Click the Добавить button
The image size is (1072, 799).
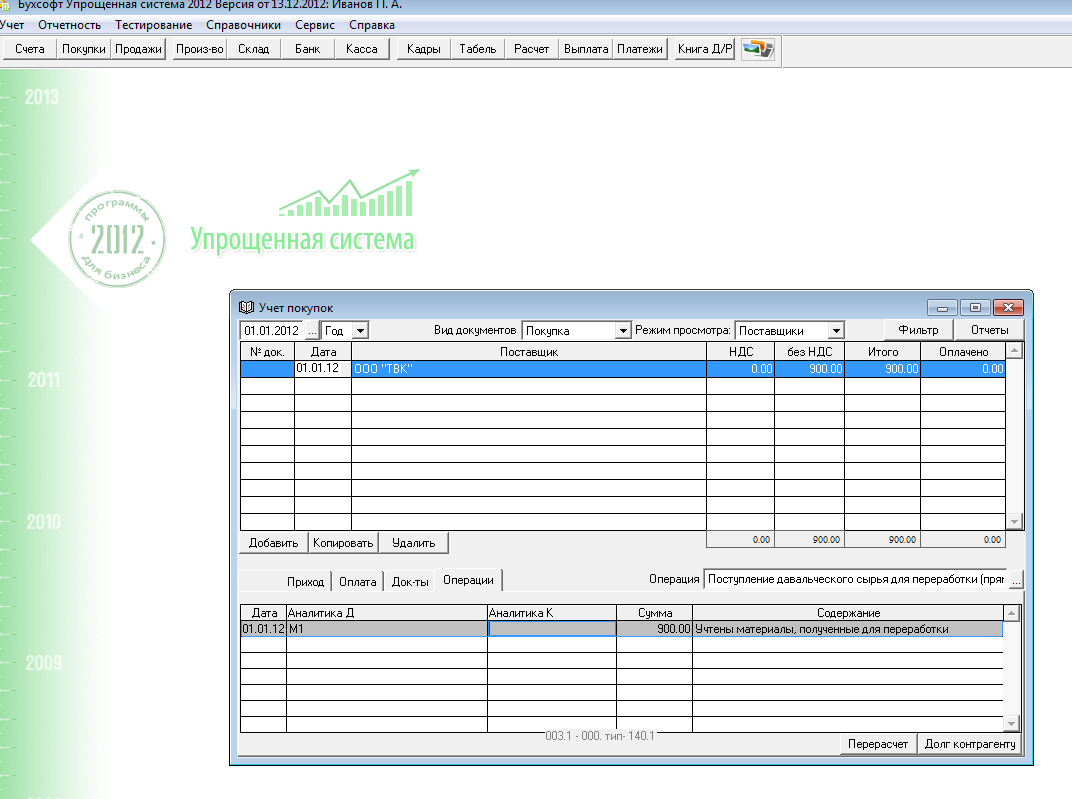(273, 543)
